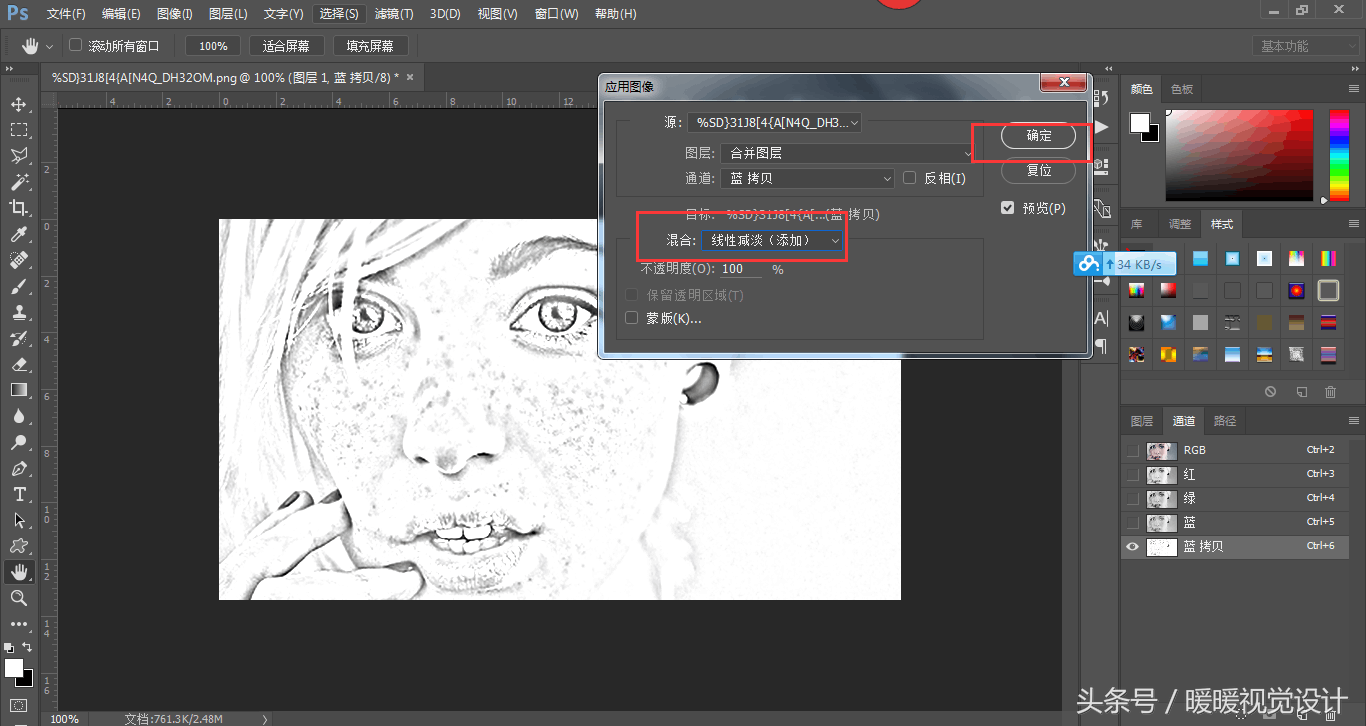
Task: Select the History Brush tool
Action: pos(19,338)
